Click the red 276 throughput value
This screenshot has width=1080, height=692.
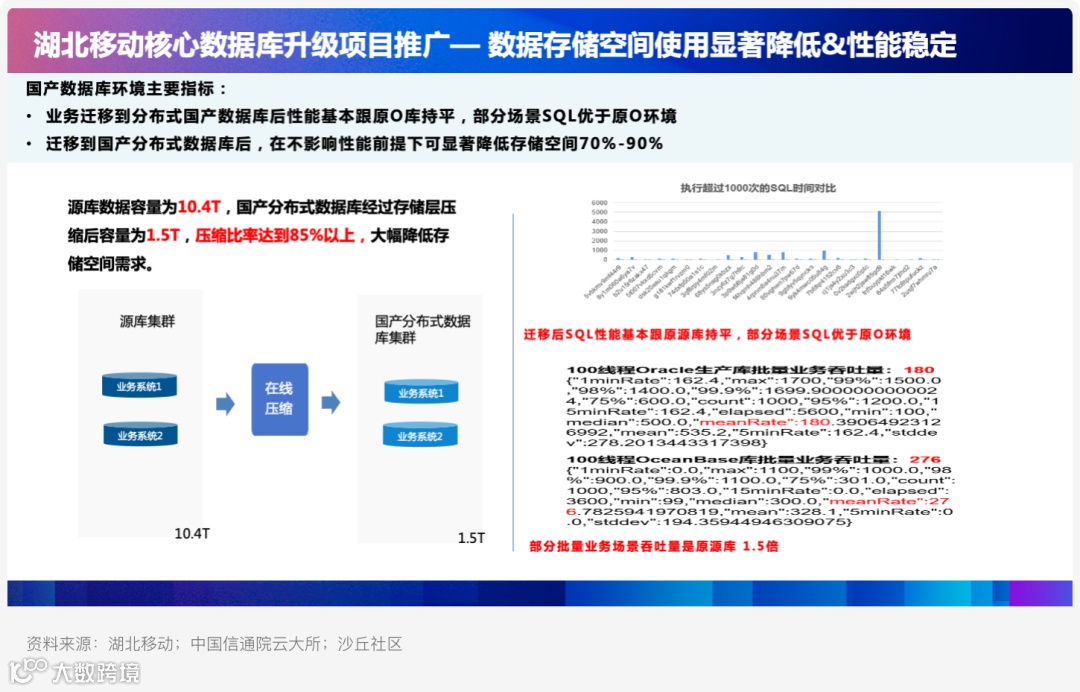tap(924, 459)
